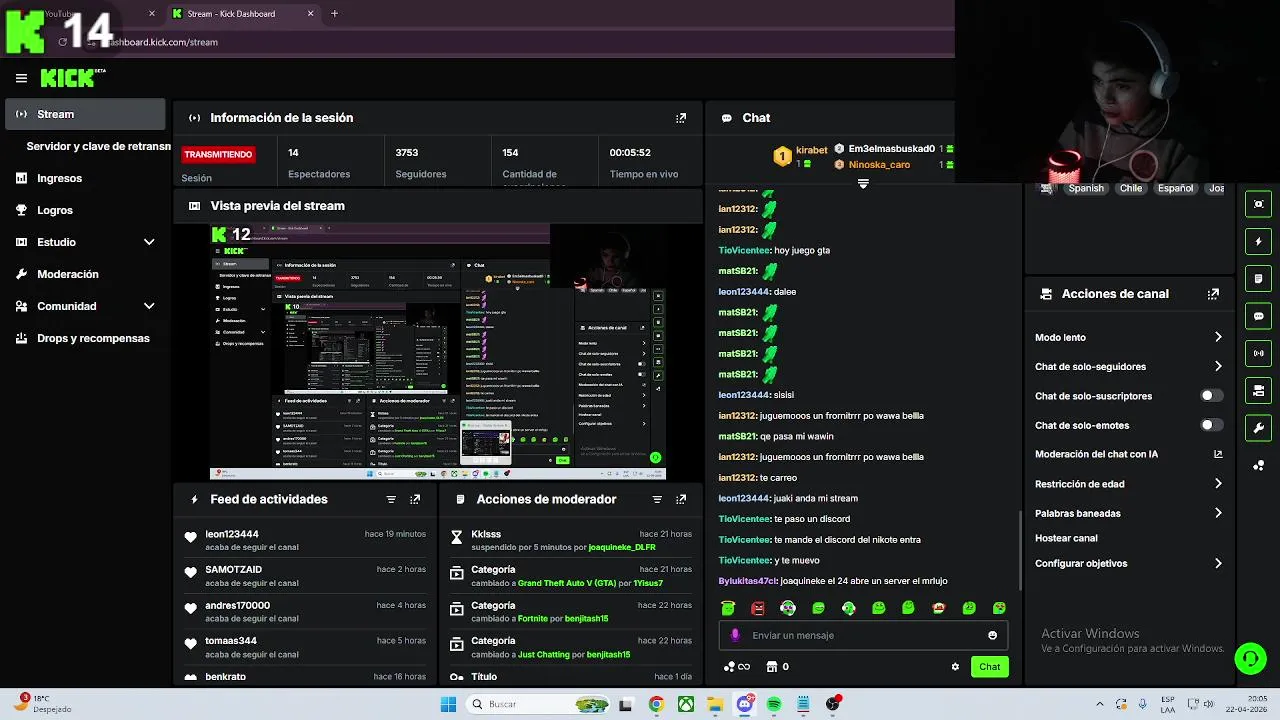
Task: Open Chat de solo-seguidores options arrow
Action: click(1218, 367)
